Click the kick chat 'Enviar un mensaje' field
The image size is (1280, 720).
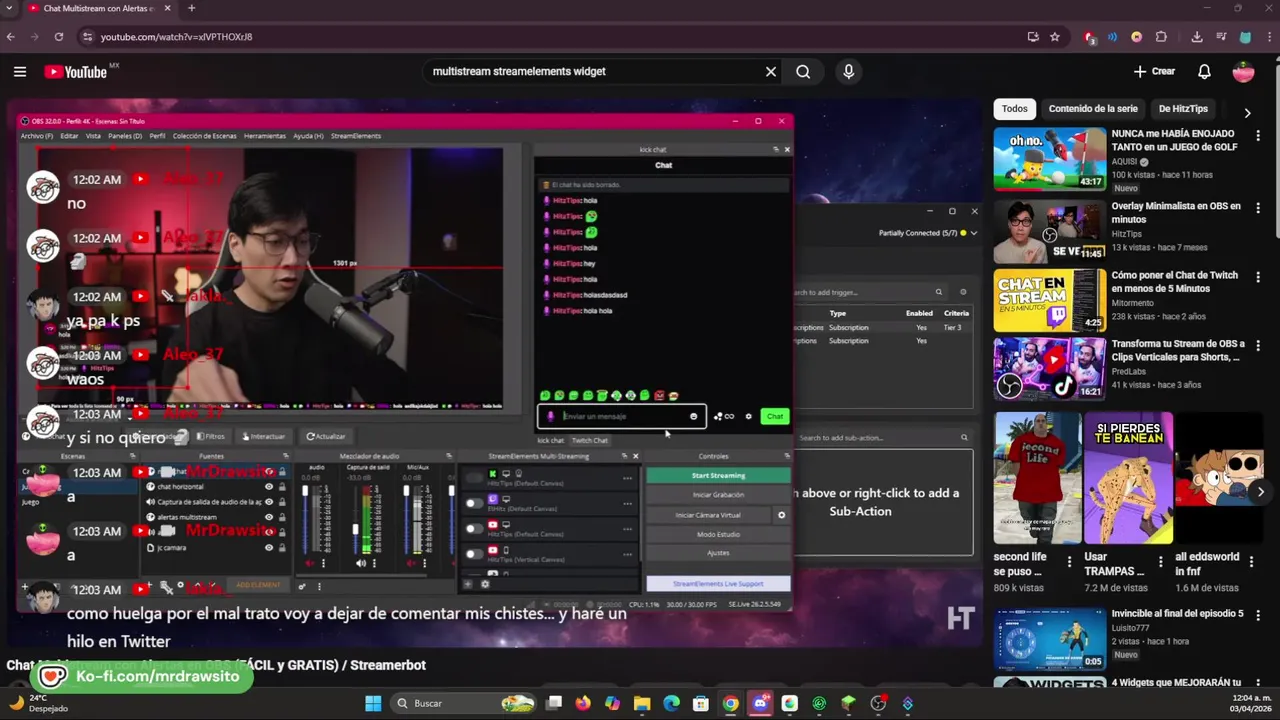620,416
